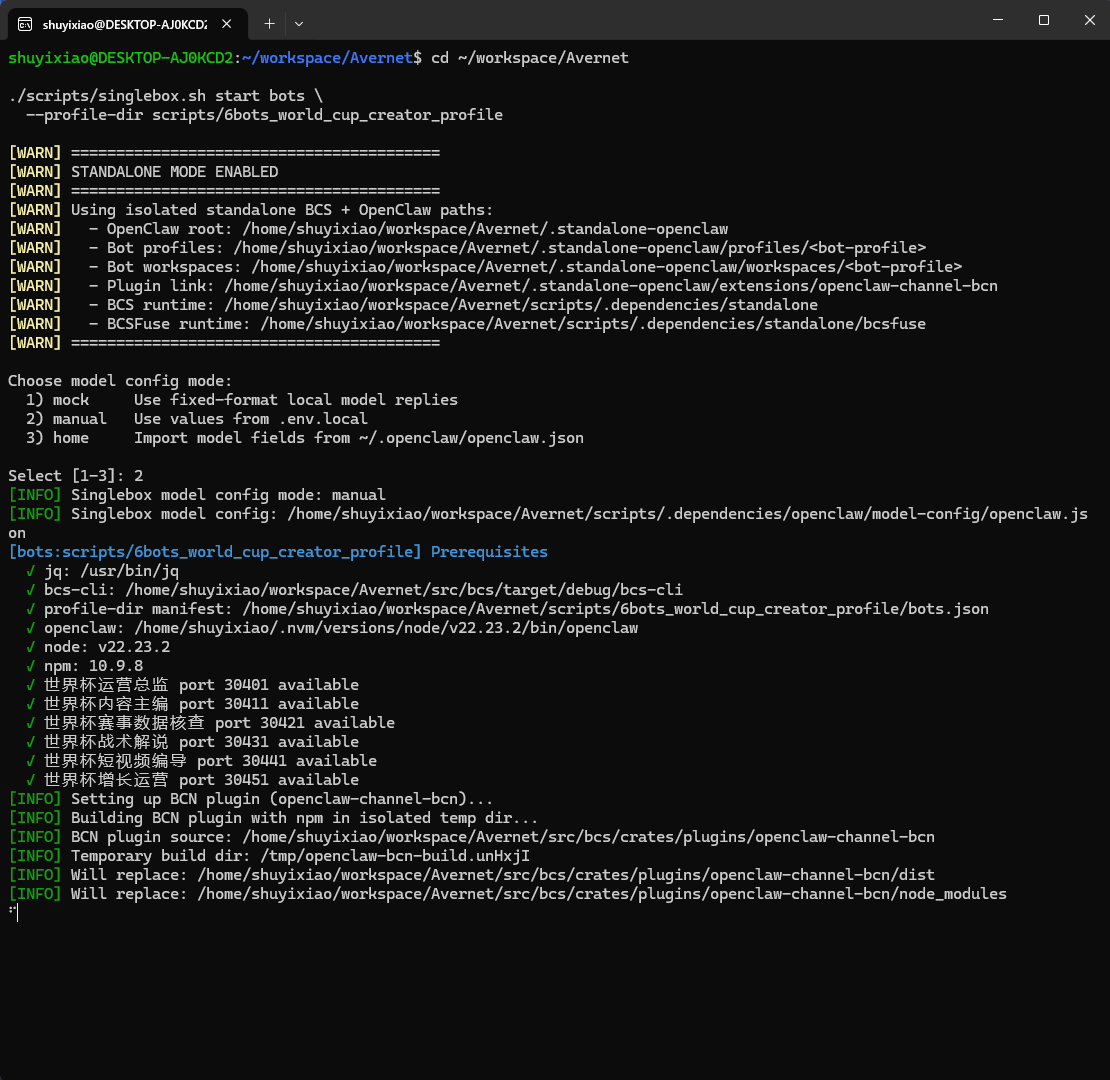This screenshot has height=1080, width=1110.
Task: Click the 'STANDALONE MODE ENABLED' warning line
Action: pyautogui.click(x=144, y=172)
